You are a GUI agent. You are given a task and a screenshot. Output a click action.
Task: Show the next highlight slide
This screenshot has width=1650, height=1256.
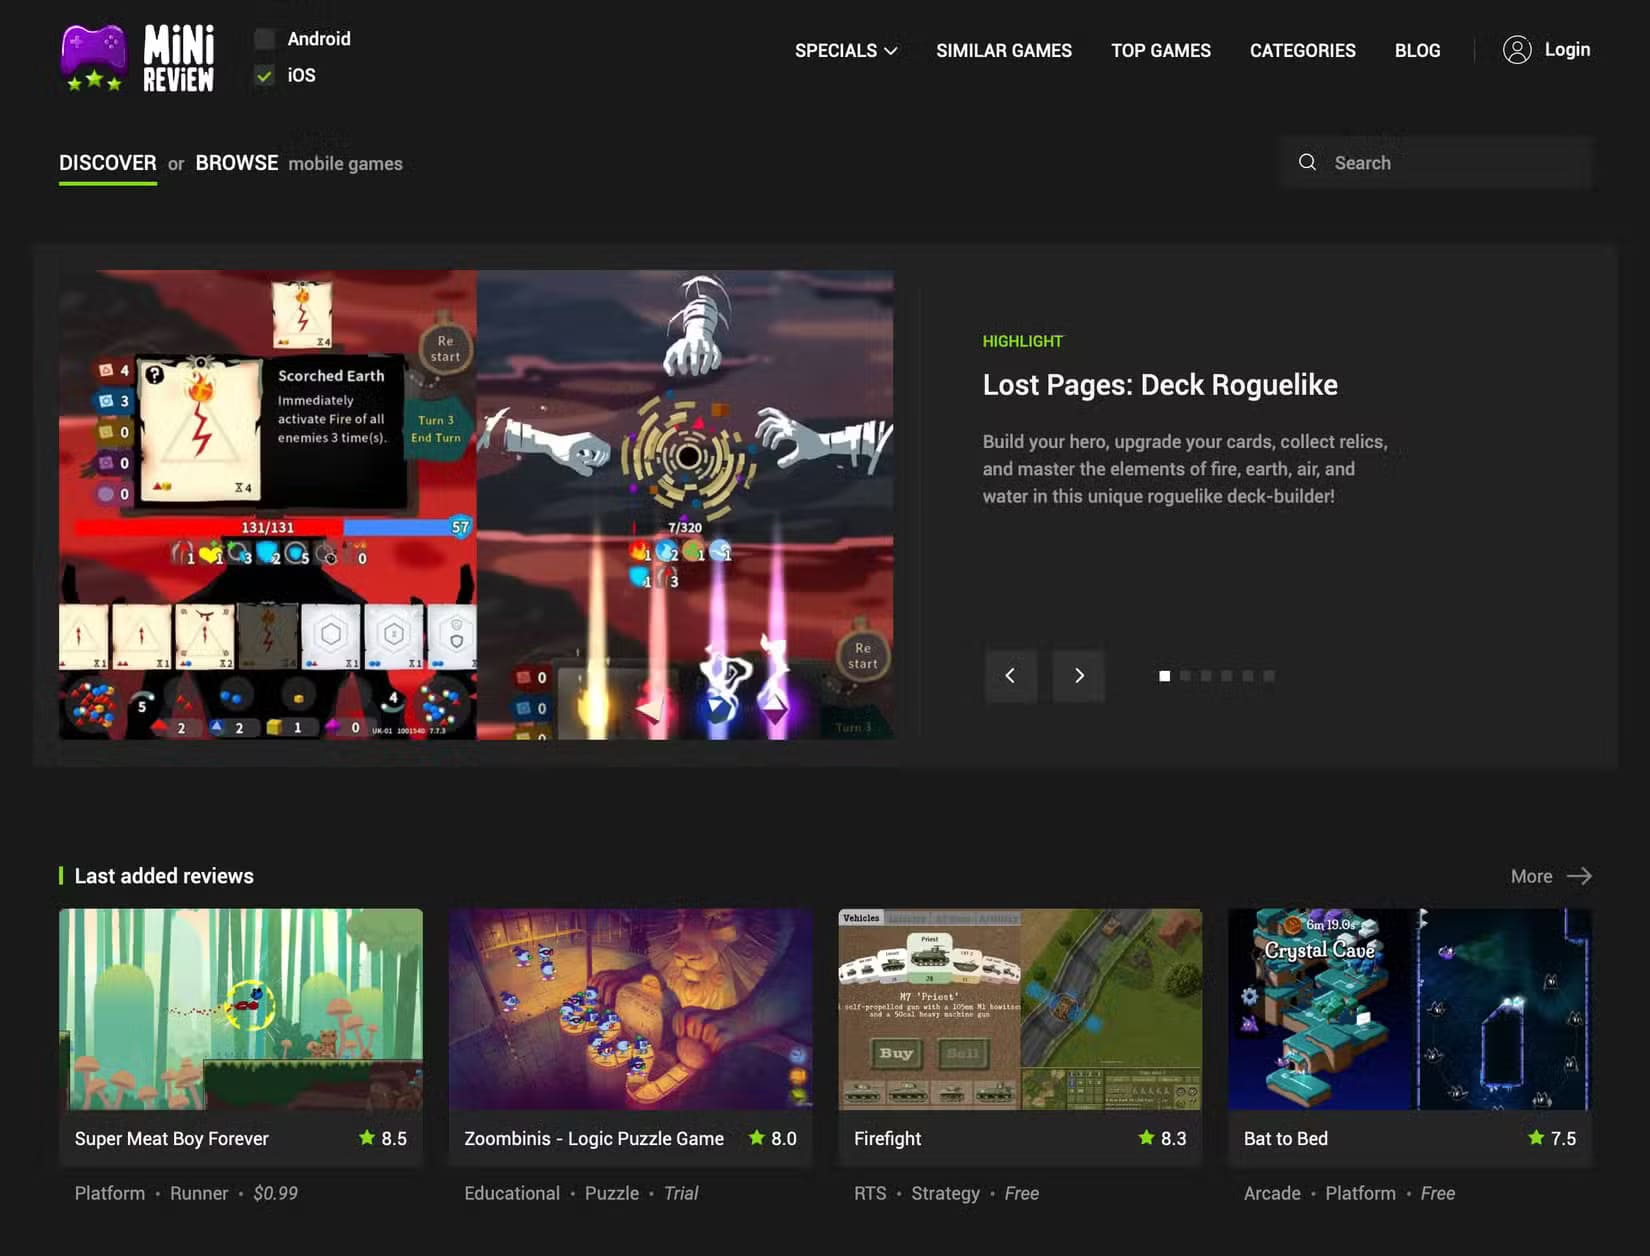tap(1078, 676)
